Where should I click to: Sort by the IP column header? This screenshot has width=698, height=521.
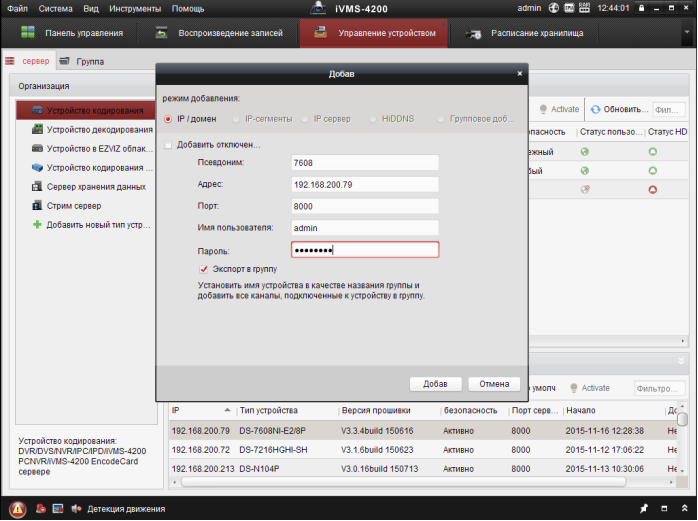(201, 410)
